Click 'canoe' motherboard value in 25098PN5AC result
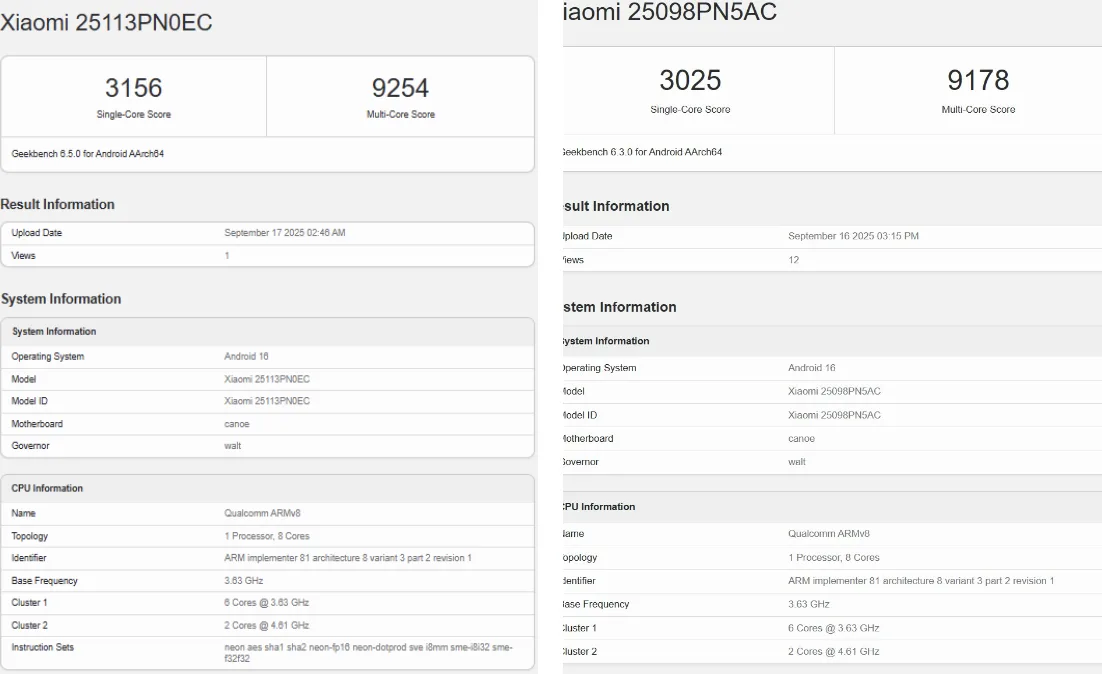The width and height of the screenshot is (1102, 674). [x=801, y=439]
